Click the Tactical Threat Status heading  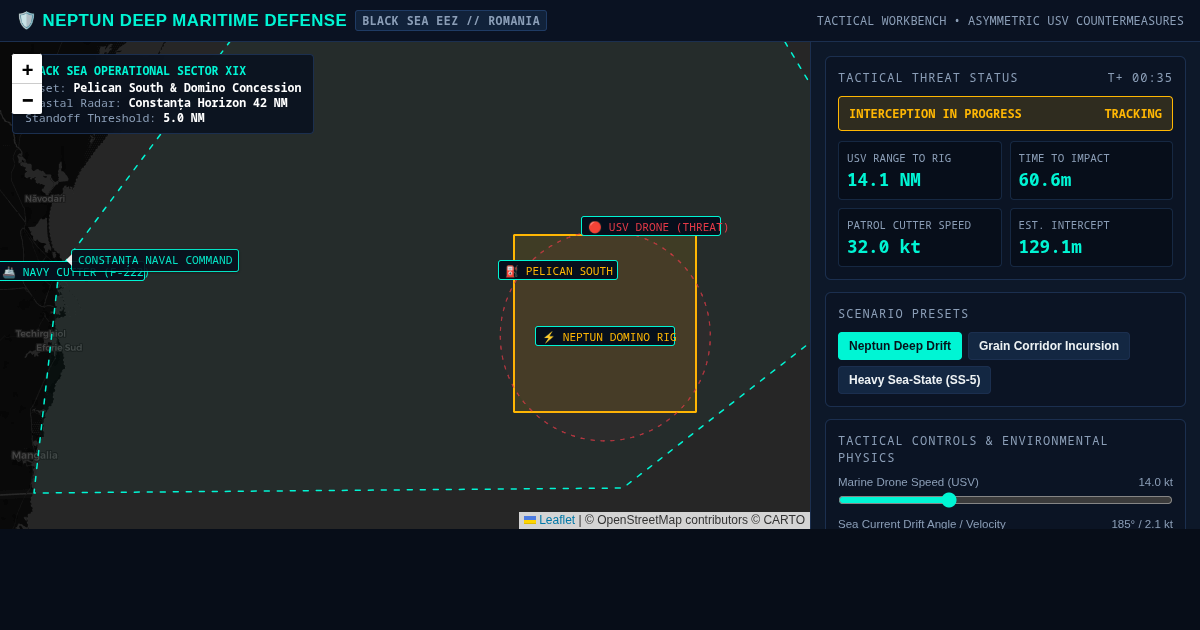click(928, 78)
